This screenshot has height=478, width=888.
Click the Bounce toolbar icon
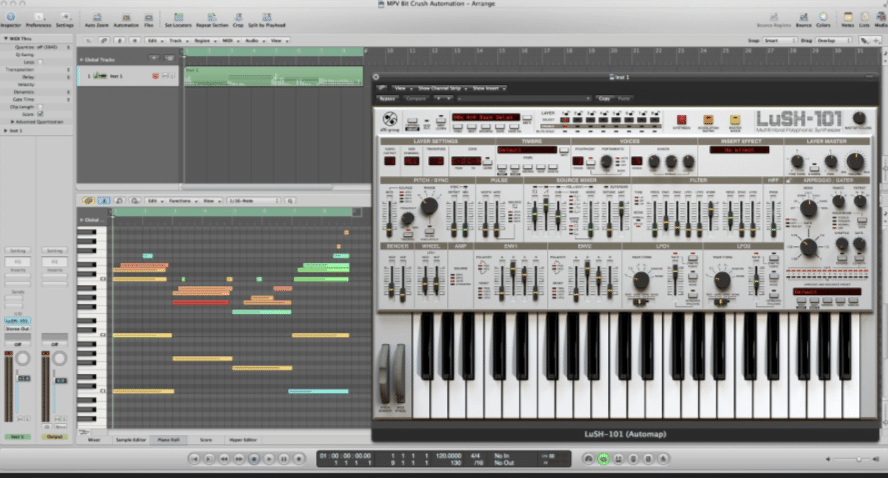click(803, 19)
